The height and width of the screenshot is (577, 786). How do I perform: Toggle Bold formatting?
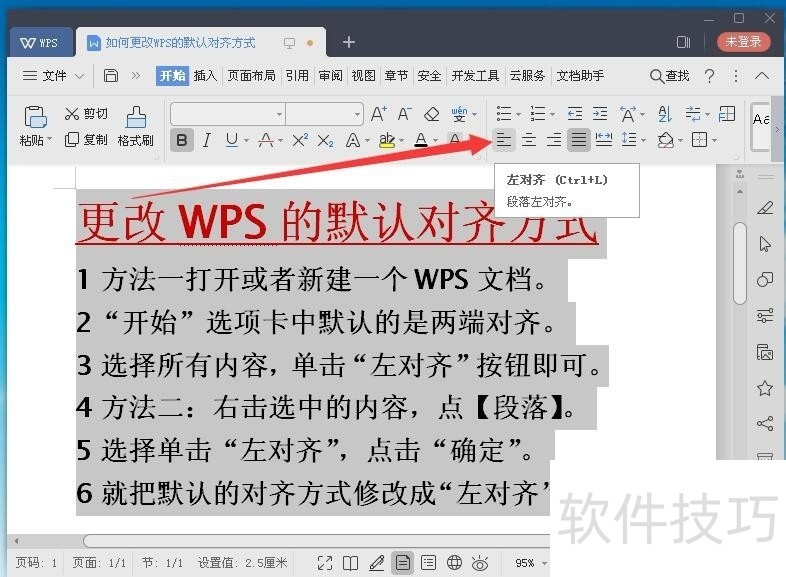(x=181, y=140)
